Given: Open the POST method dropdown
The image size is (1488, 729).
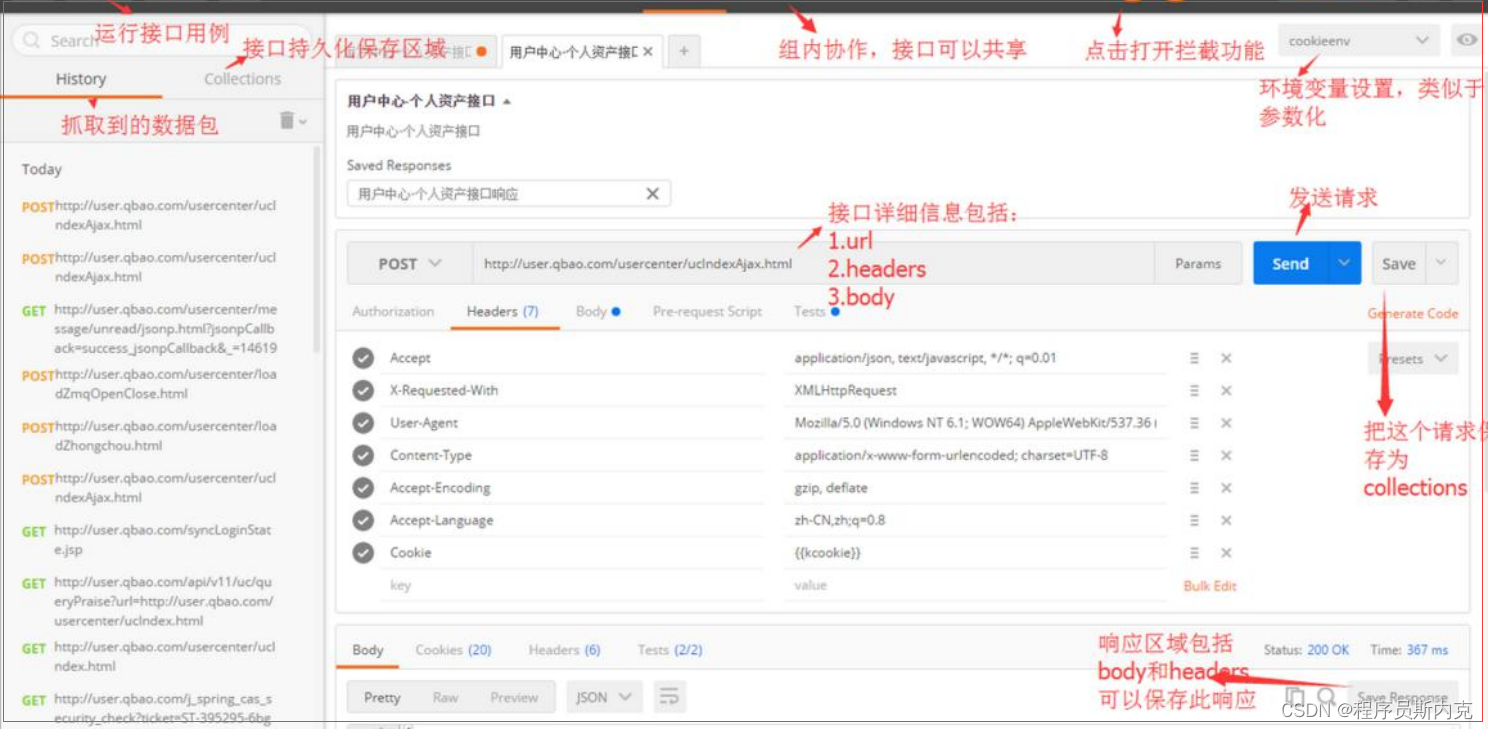Looking at the screenshot, I should click(409, 264).
